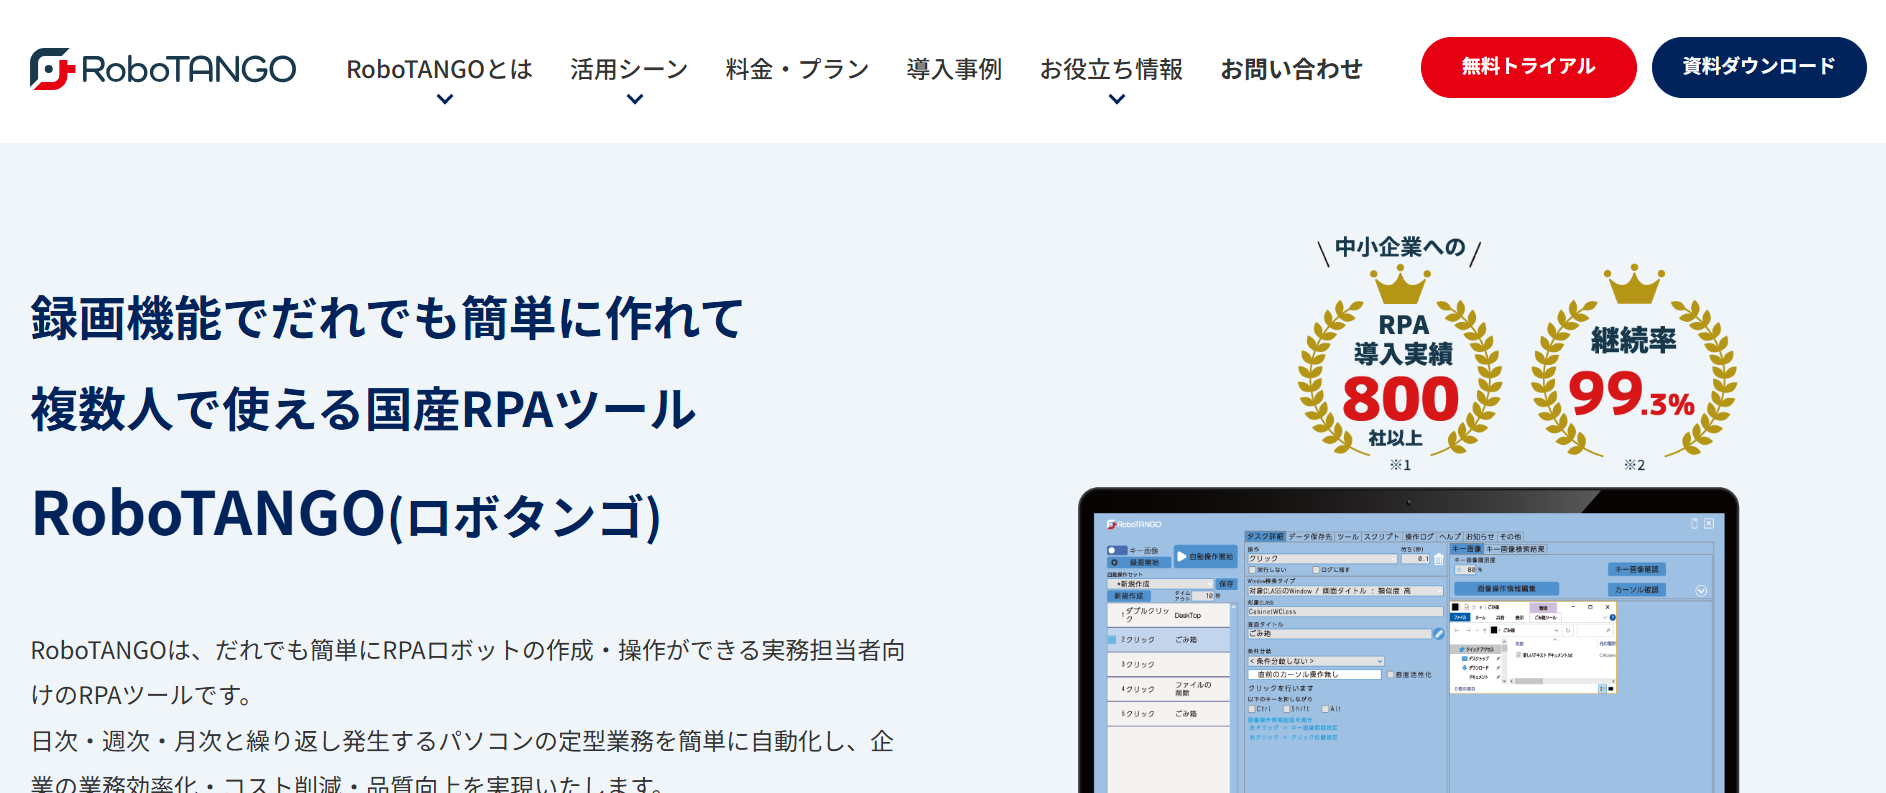The width and height of the screenshot is (1886, 793).
Task: Click the ※1 footnote marker
Action: coord(1400,465)
